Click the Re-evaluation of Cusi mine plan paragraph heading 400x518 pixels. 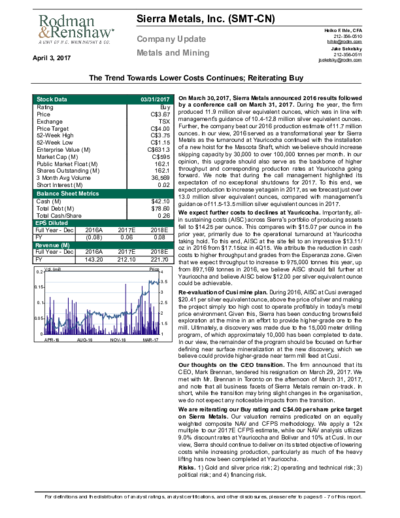[223, 292]
